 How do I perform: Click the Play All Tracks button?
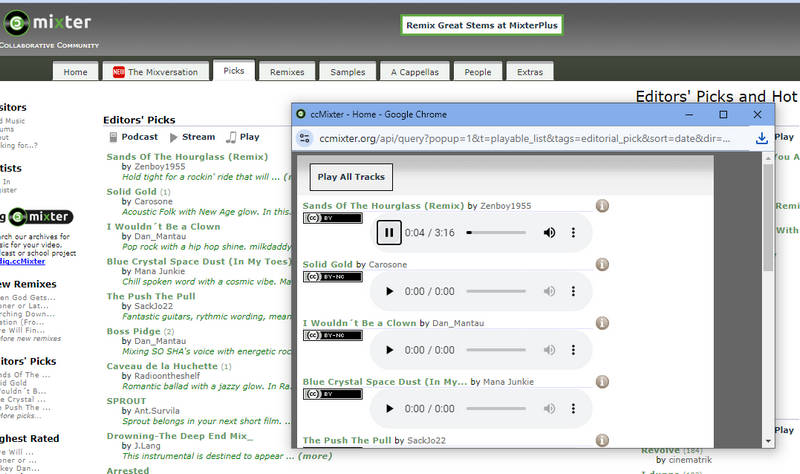tap(350, 177)
